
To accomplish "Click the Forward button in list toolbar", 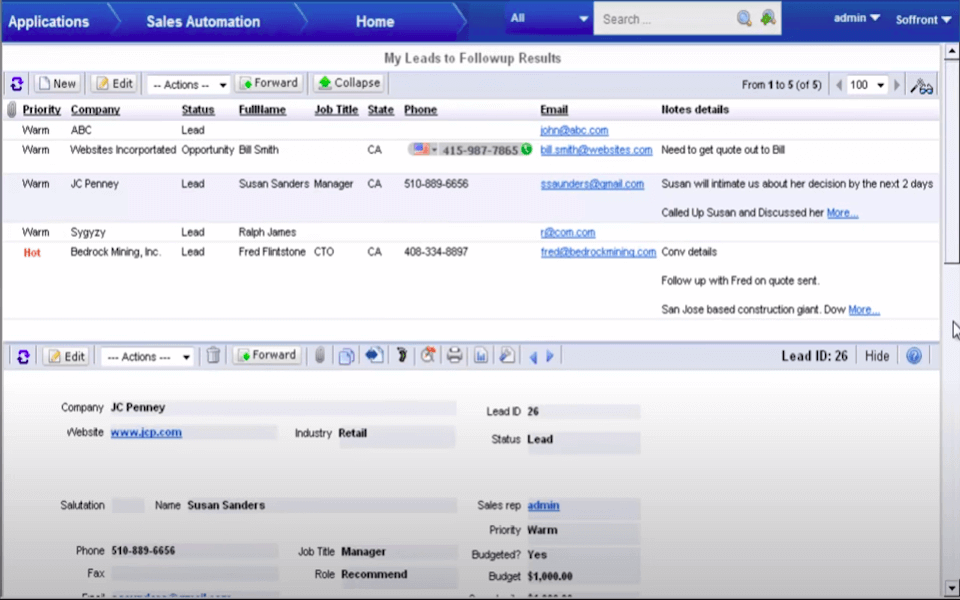I will click(x=269, y=83).
